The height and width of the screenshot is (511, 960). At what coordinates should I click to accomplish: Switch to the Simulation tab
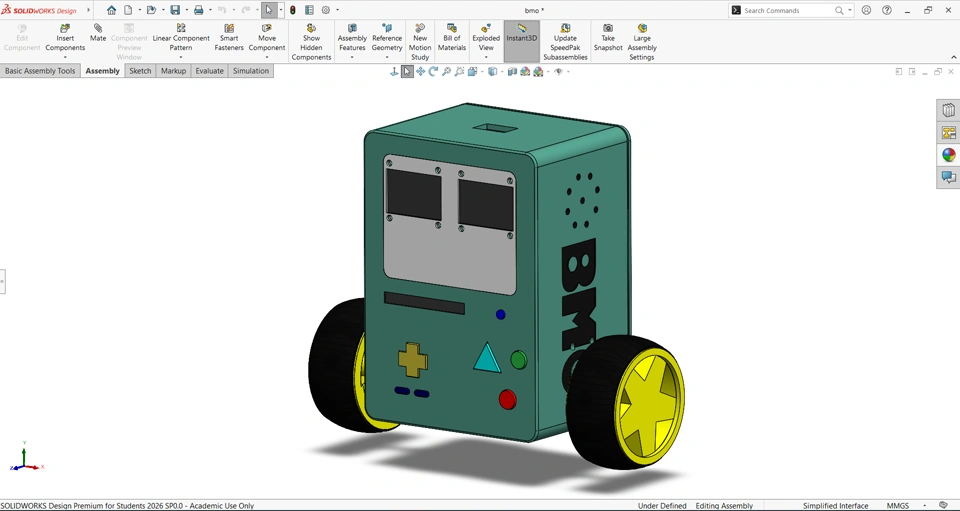click(x=251, y=71)
